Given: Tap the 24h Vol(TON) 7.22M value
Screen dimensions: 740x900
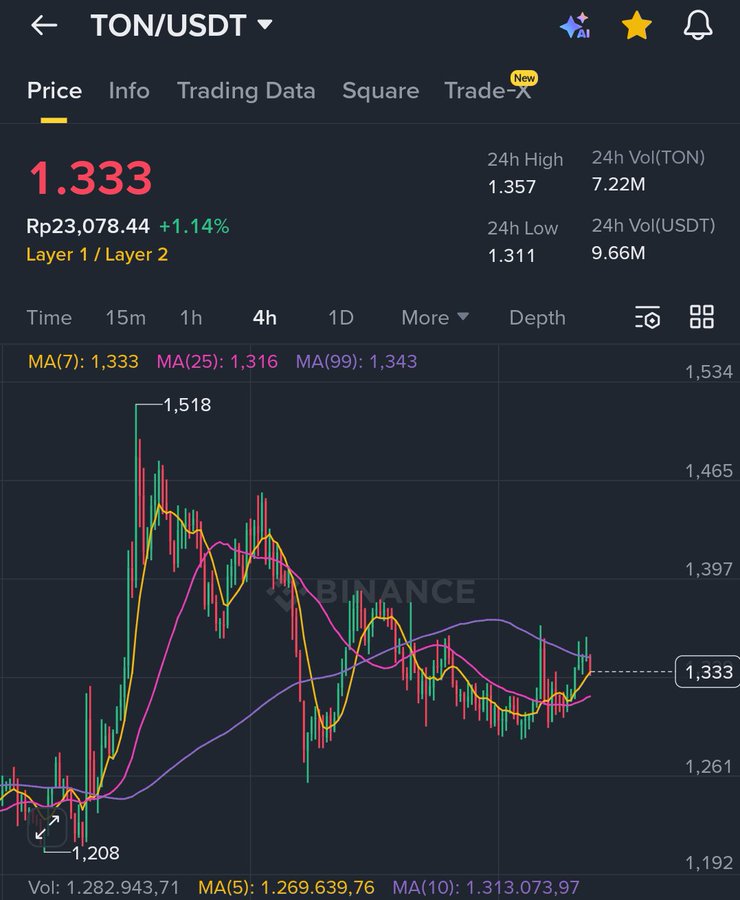Looking at the screenshot, I should pyautogui.click(x=618, y=184).
